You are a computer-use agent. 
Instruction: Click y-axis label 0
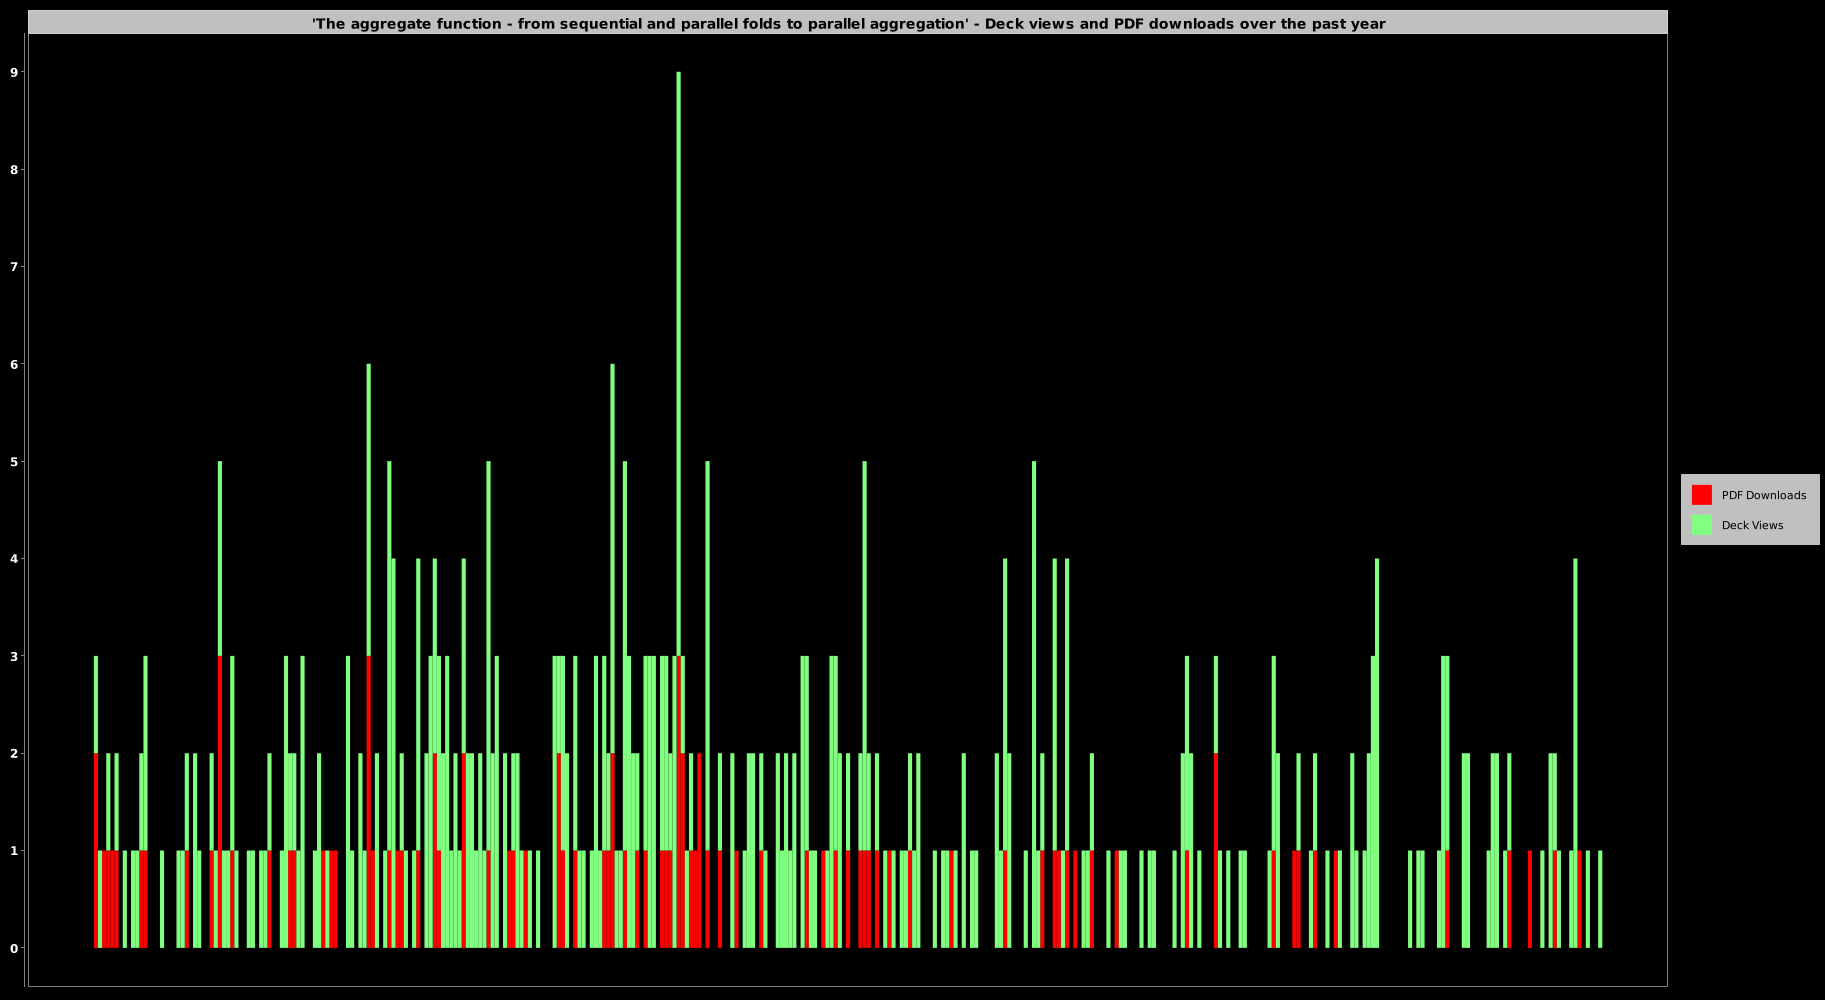[14, 948]
